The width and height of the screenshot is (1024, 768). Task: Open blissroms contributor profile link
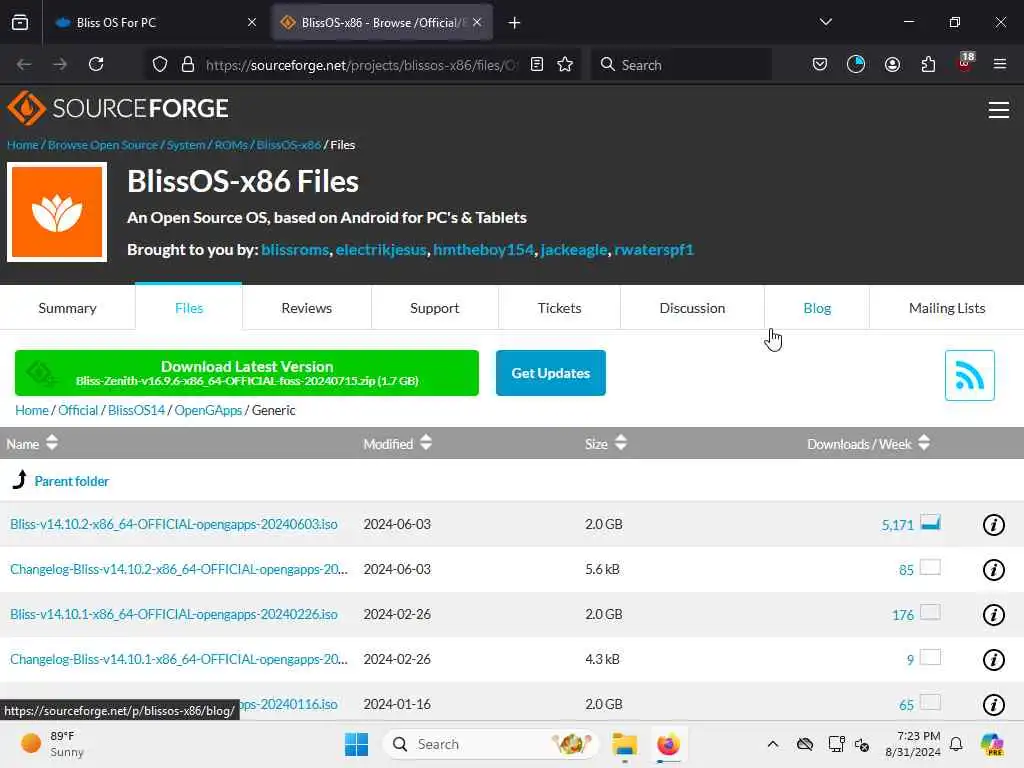[x=295, y=249]
